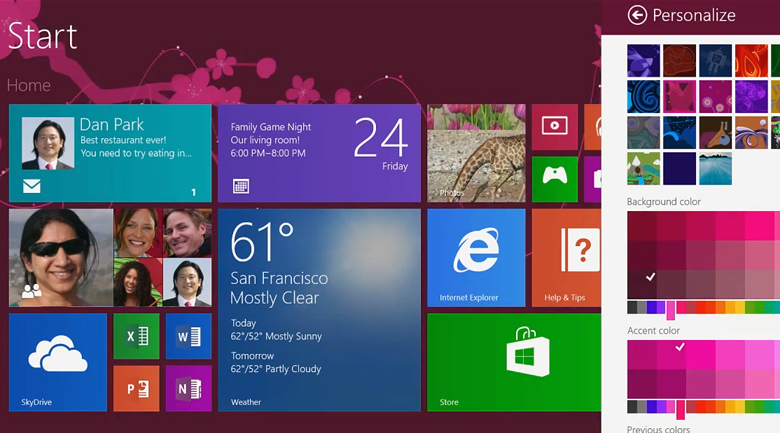The image size is (780, 433).
Task: Open the Windows Store tile
Action: 514,362
